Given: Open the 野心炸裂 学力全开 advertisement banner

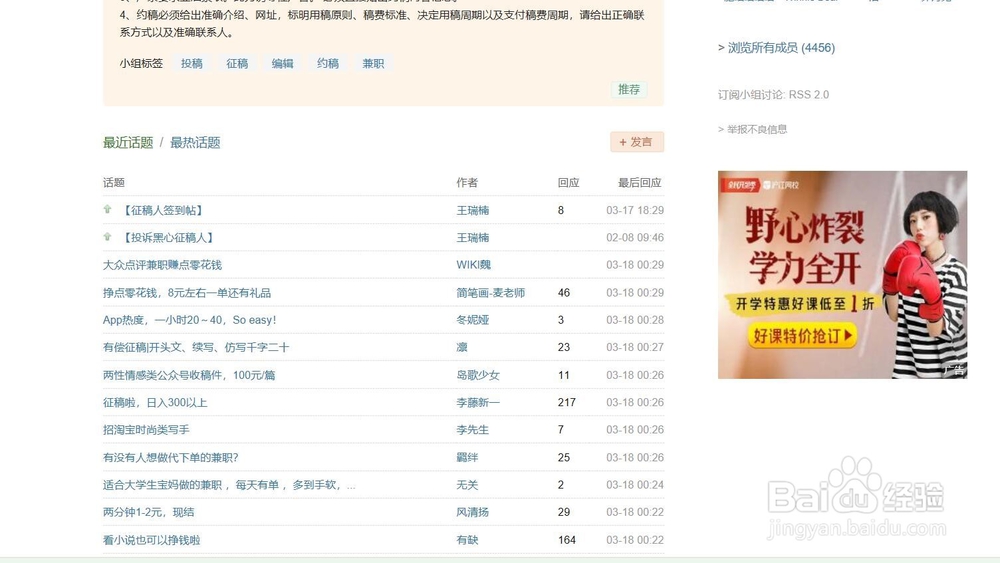Looking at the screenshot, I should (842, 274).
